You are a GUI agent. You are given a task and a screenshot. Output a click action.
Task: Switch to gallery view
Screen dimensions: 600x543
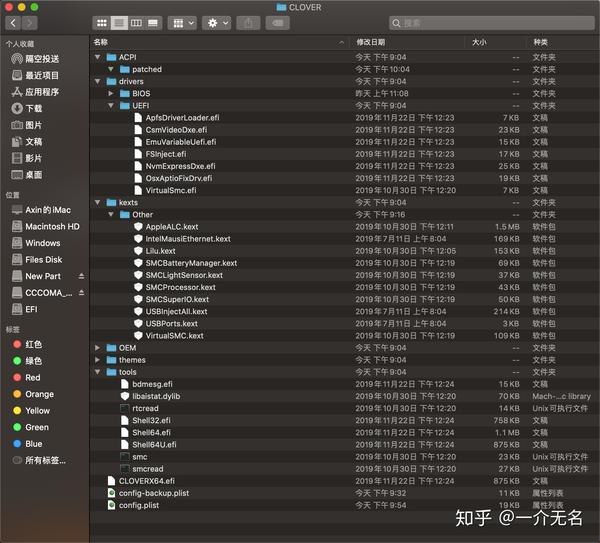[153, 23]
